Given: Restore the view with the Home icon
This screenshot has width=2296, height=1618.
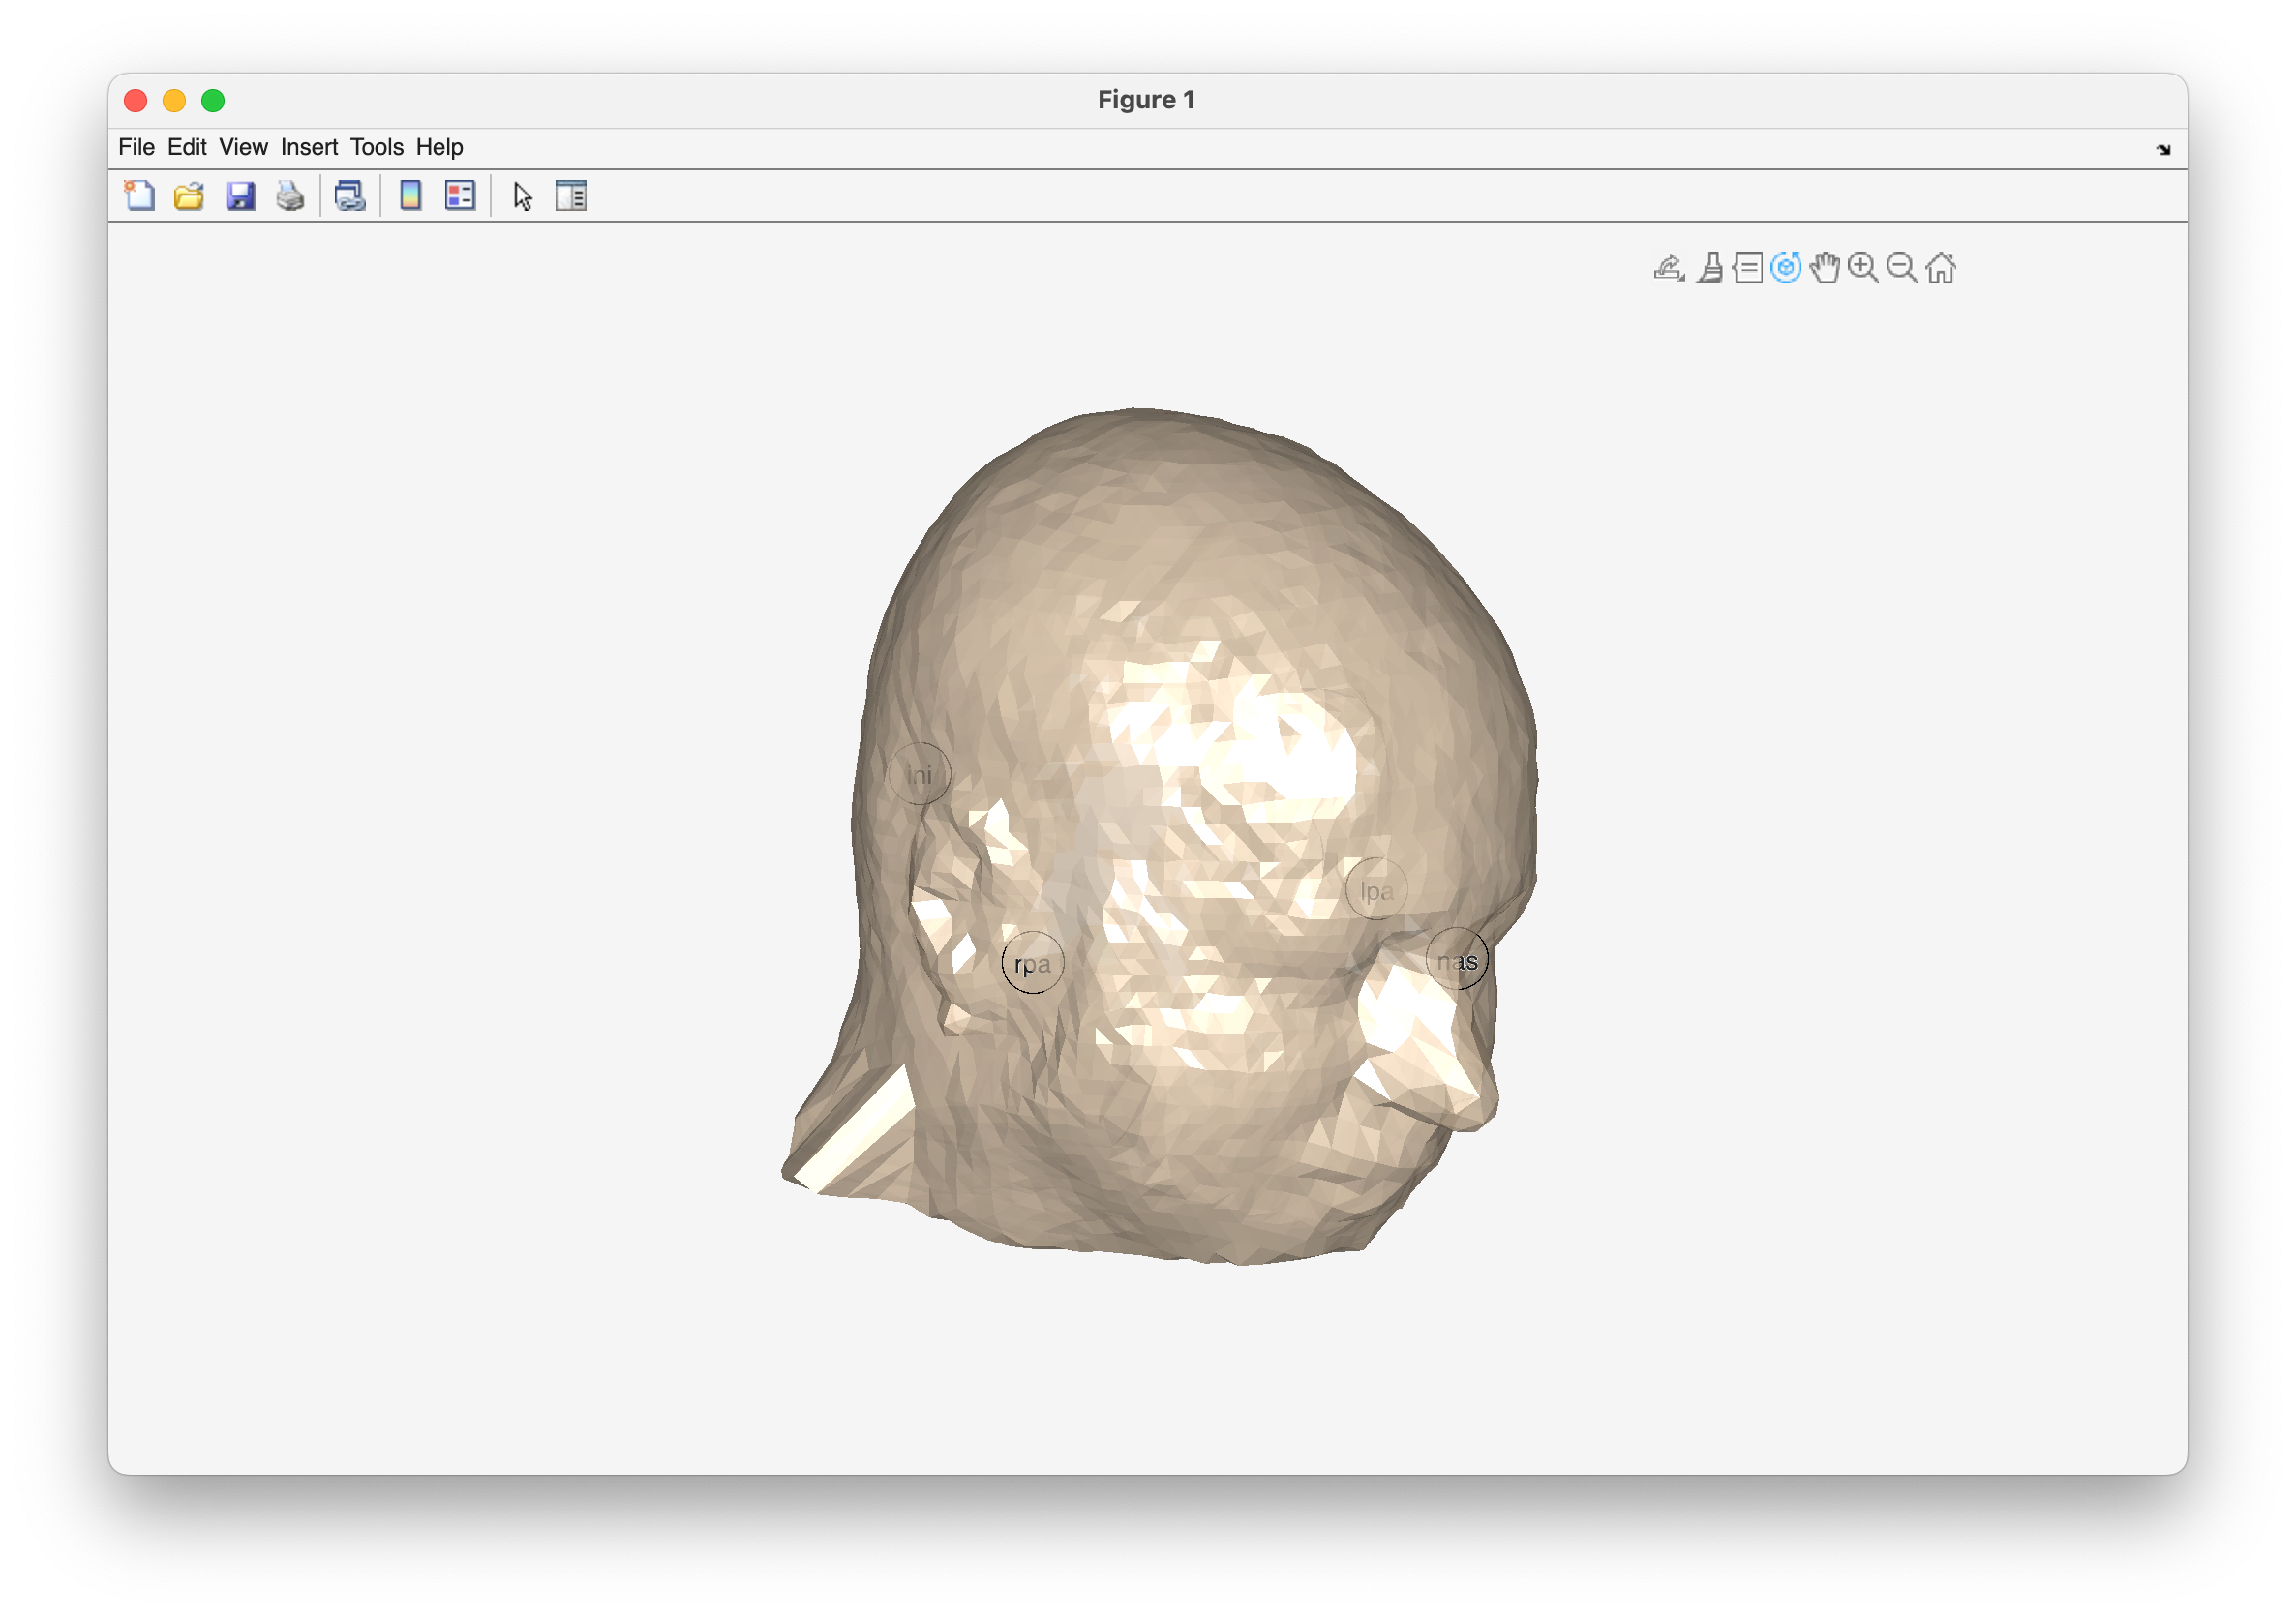Looking at the screenshot, I should pos(1940,267).
